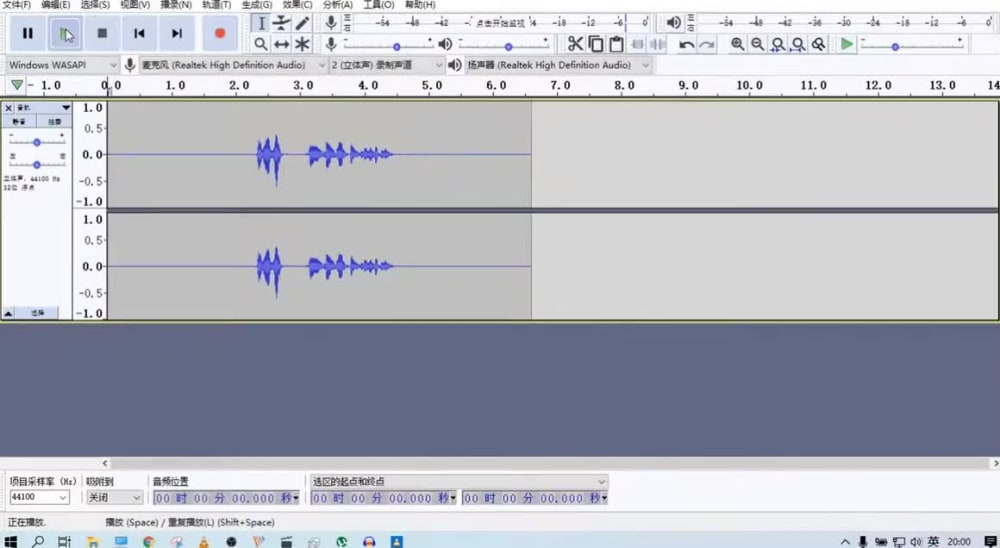Skip to start of the track

pos(139,33)
